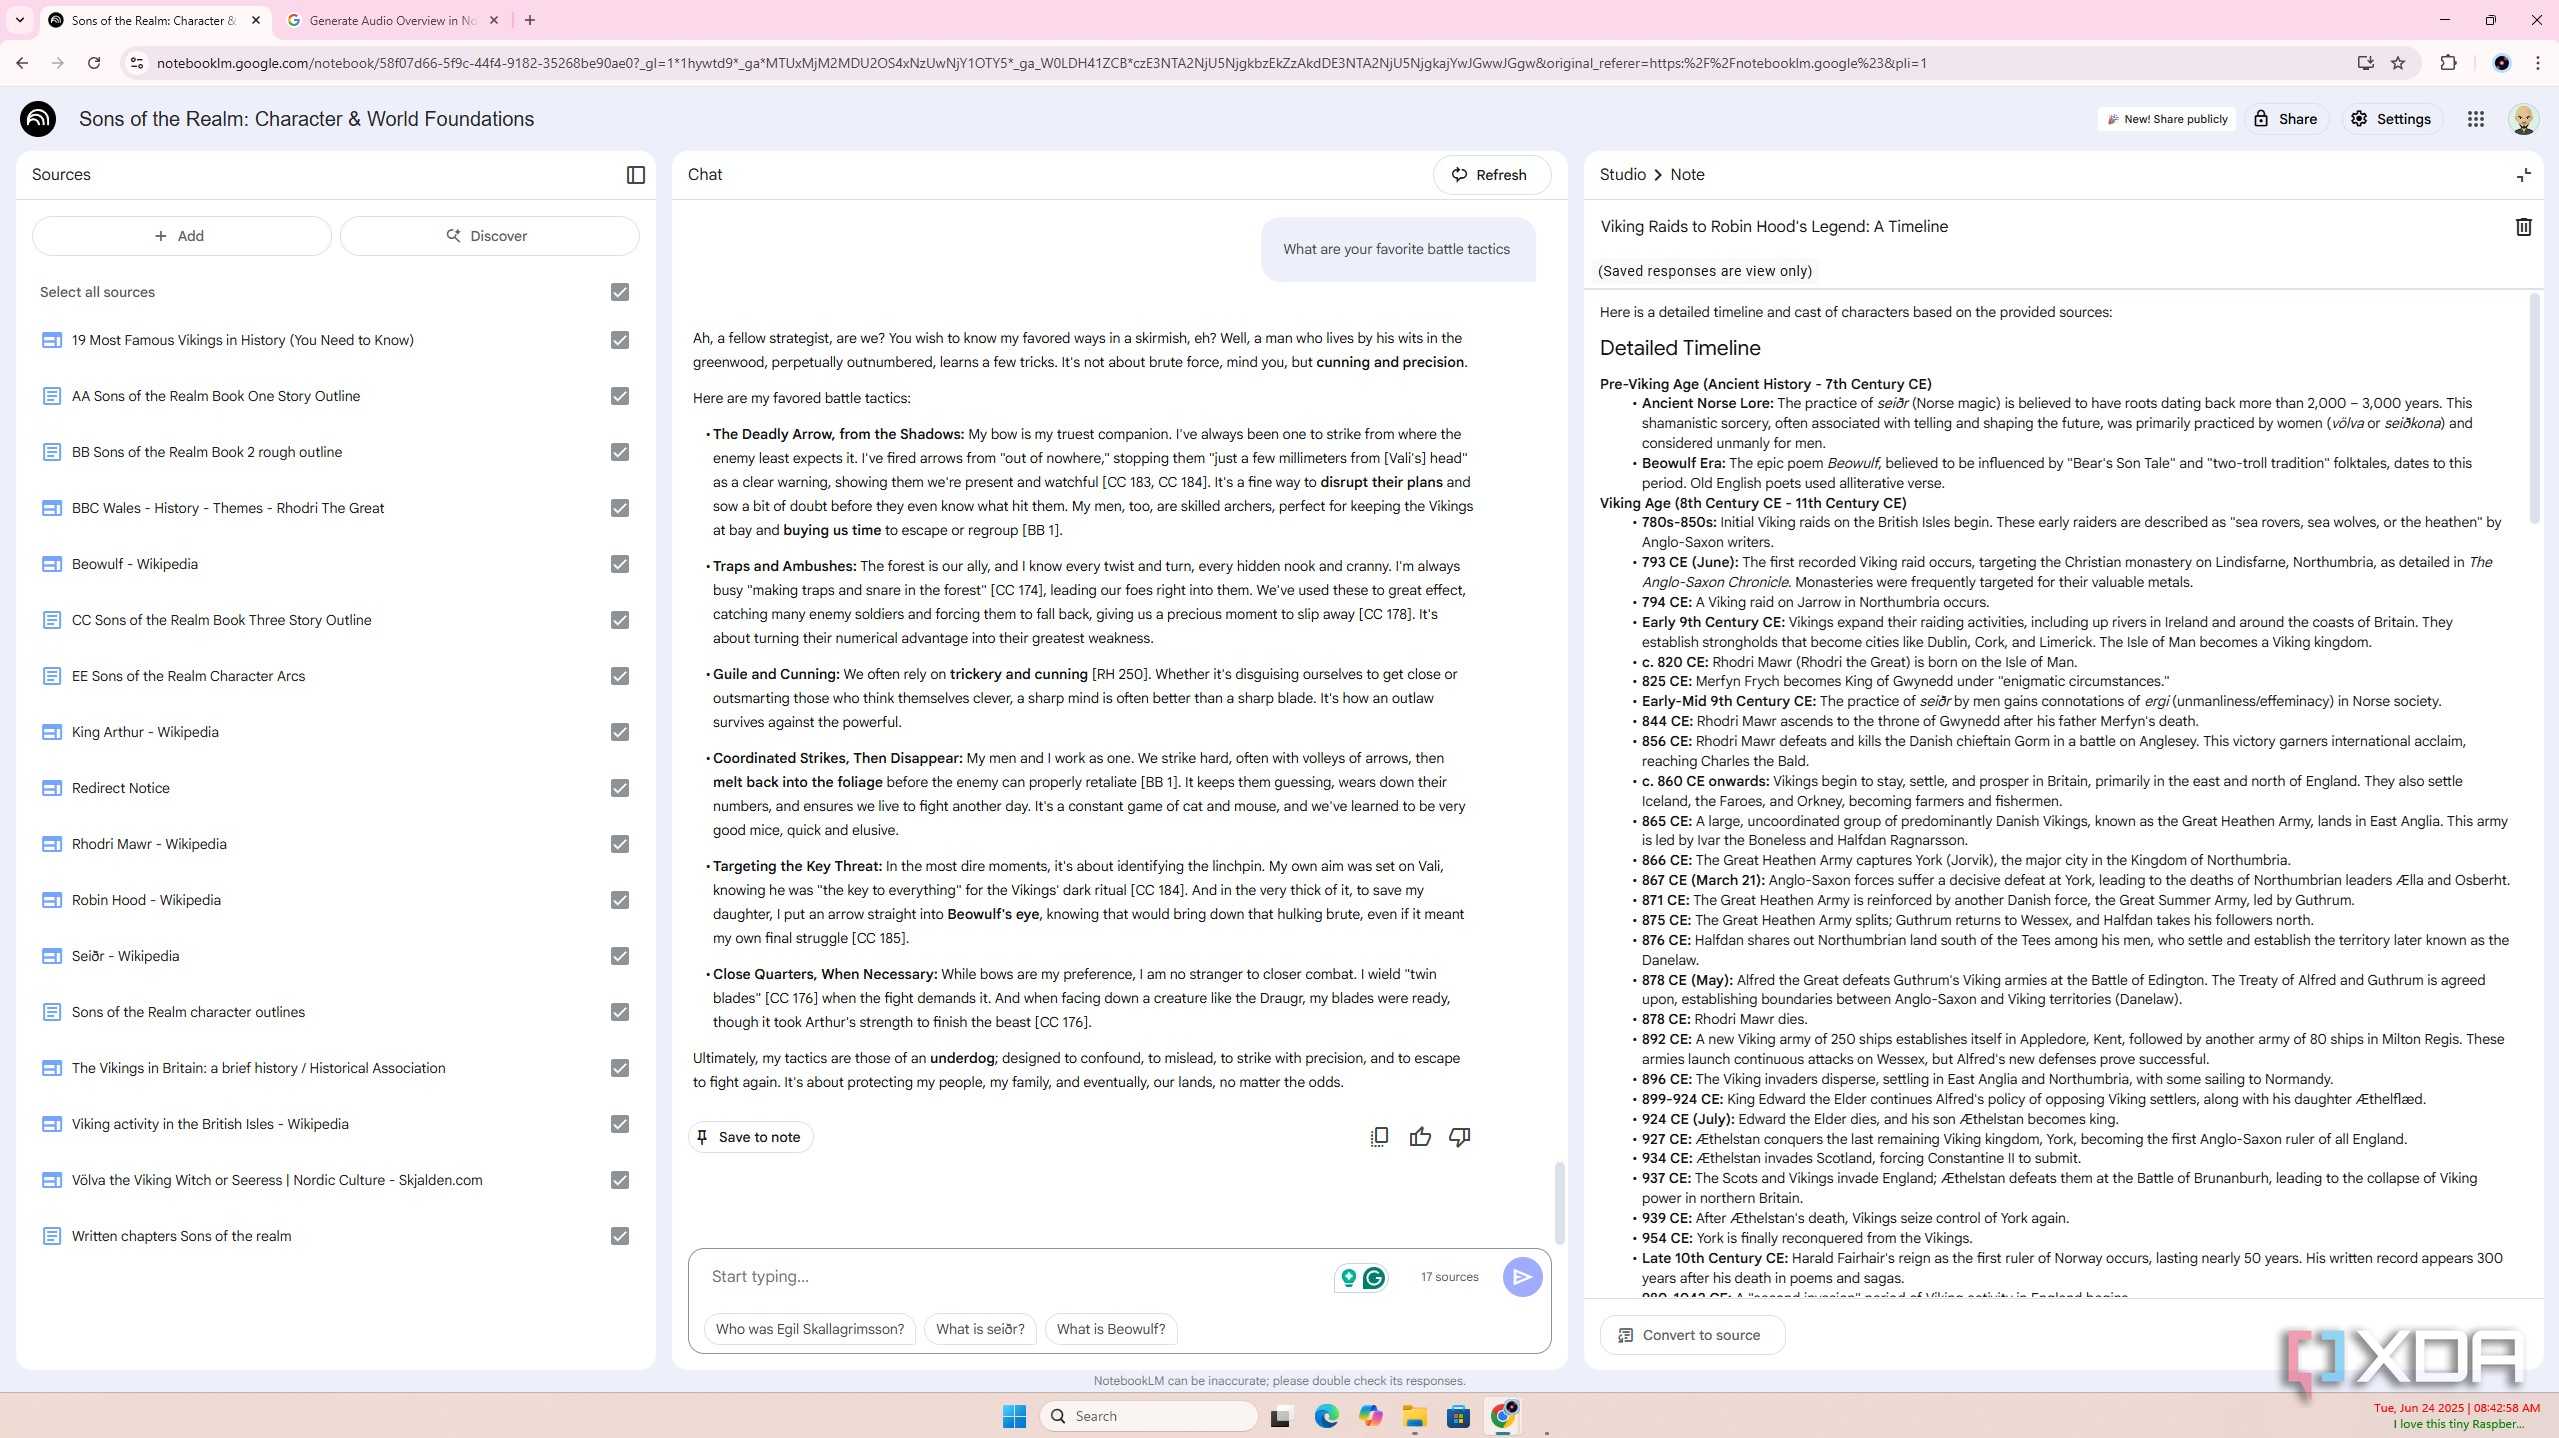Click the Discover sources button
Image resolution: width=2559 pixels, height=1438 pixels.
tap(489, 236)
